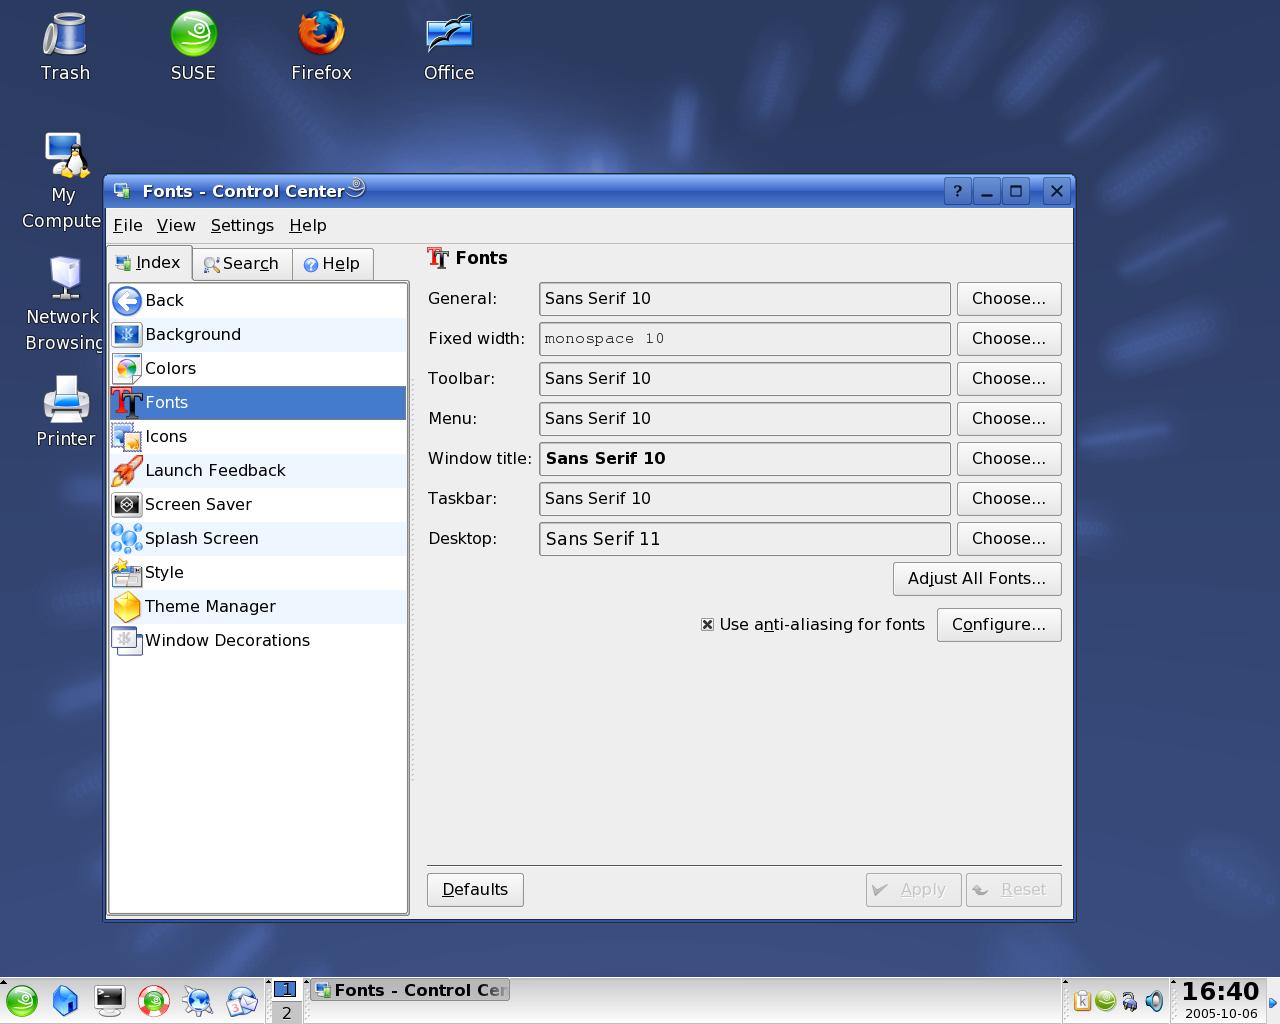Open the File menu
The height and width of the screenshot is (1024, 1280).
pyautogui.click(x=128, y=225)
